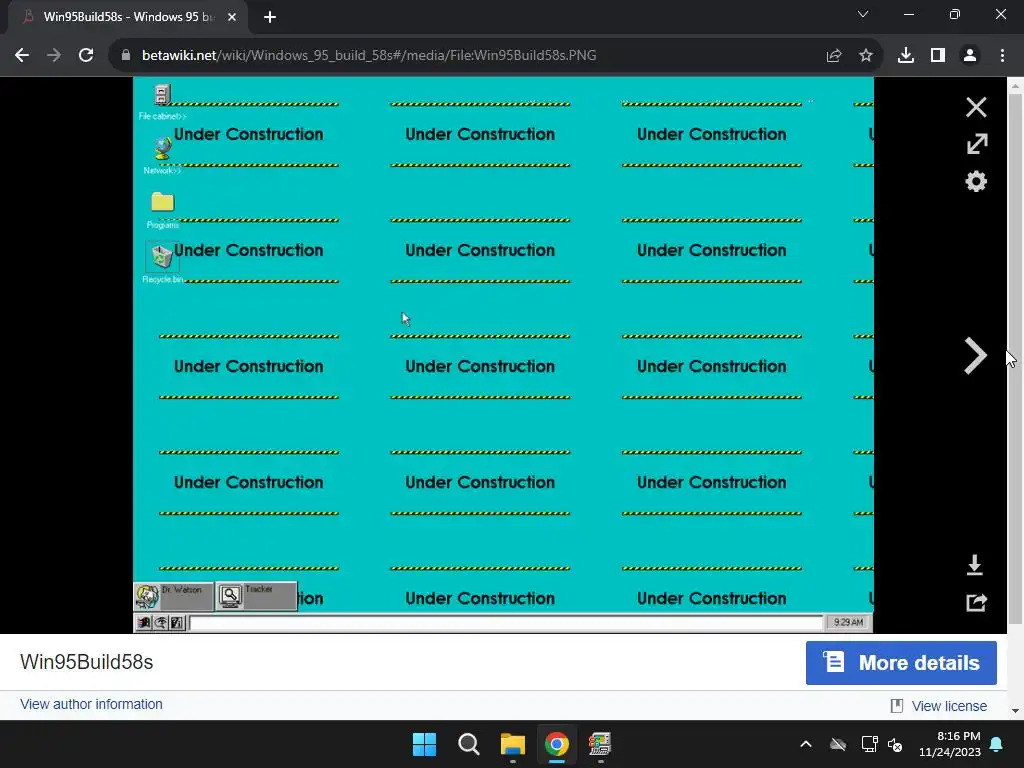Click the muted volume tray icon
The image size is (1024, 768).
point(895,744)
